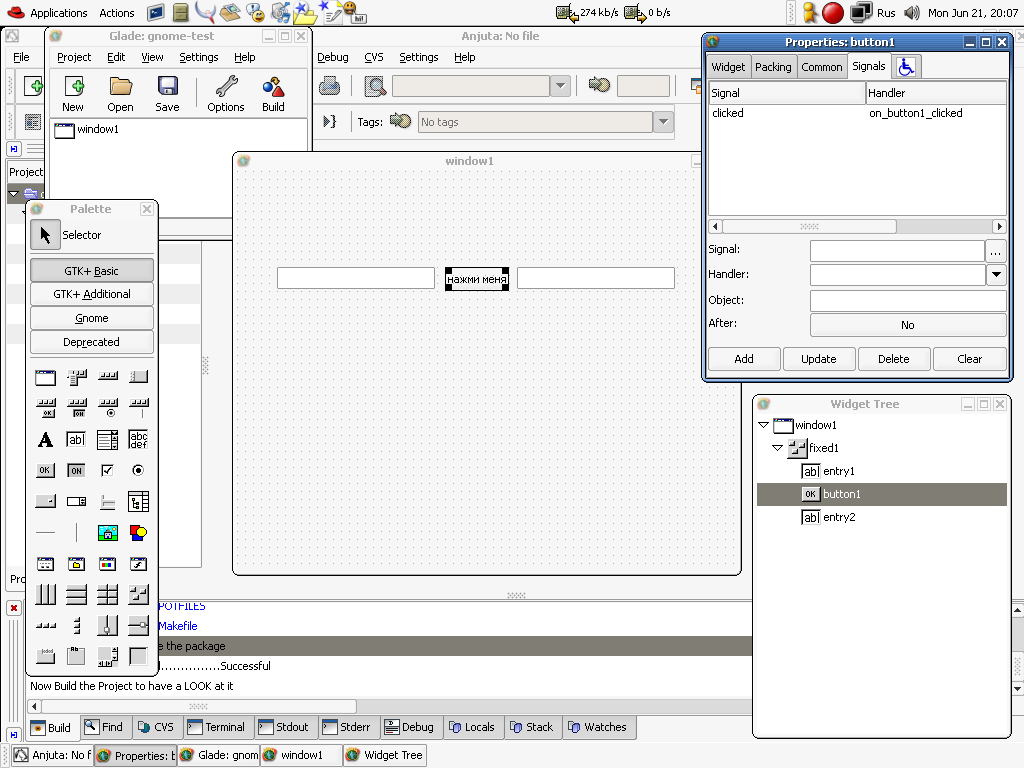Switch palette to Deprecated widgets

(x=91, y=342)
